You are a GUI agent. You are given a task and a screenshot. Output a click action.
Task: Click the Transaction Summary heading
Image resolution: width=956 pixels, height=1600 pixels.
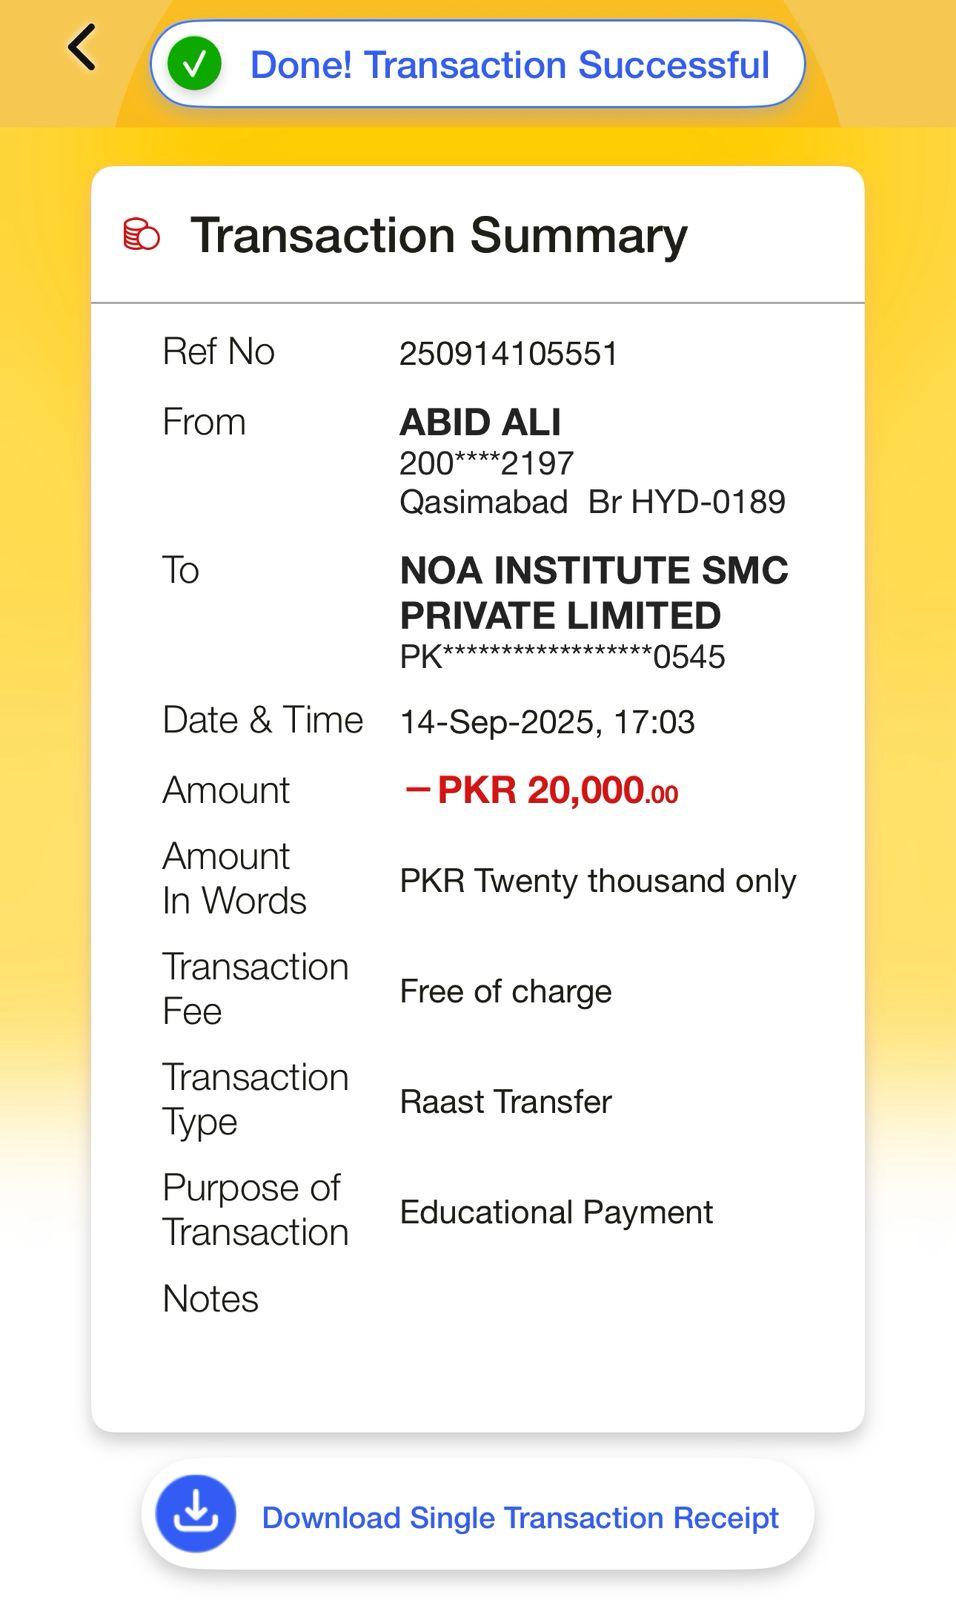point(439,235)
